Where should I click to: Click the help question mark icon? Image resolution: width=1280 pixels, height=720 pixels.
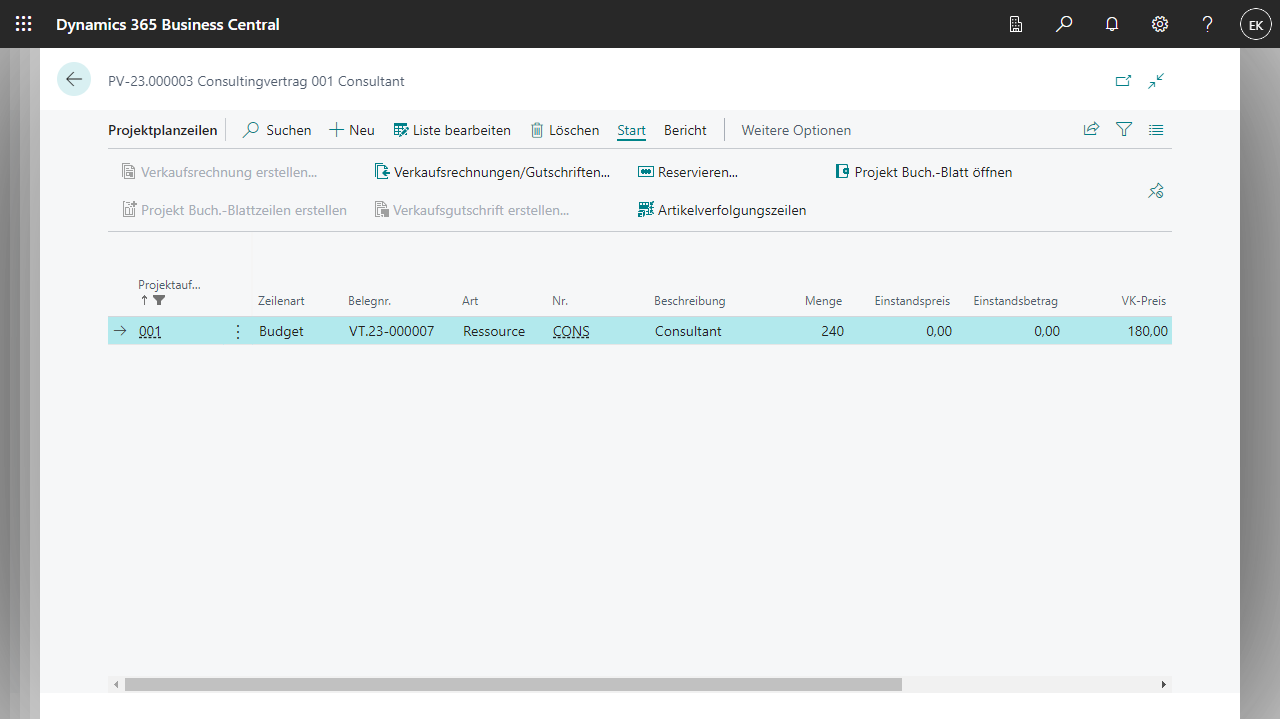click(1208, 24)
